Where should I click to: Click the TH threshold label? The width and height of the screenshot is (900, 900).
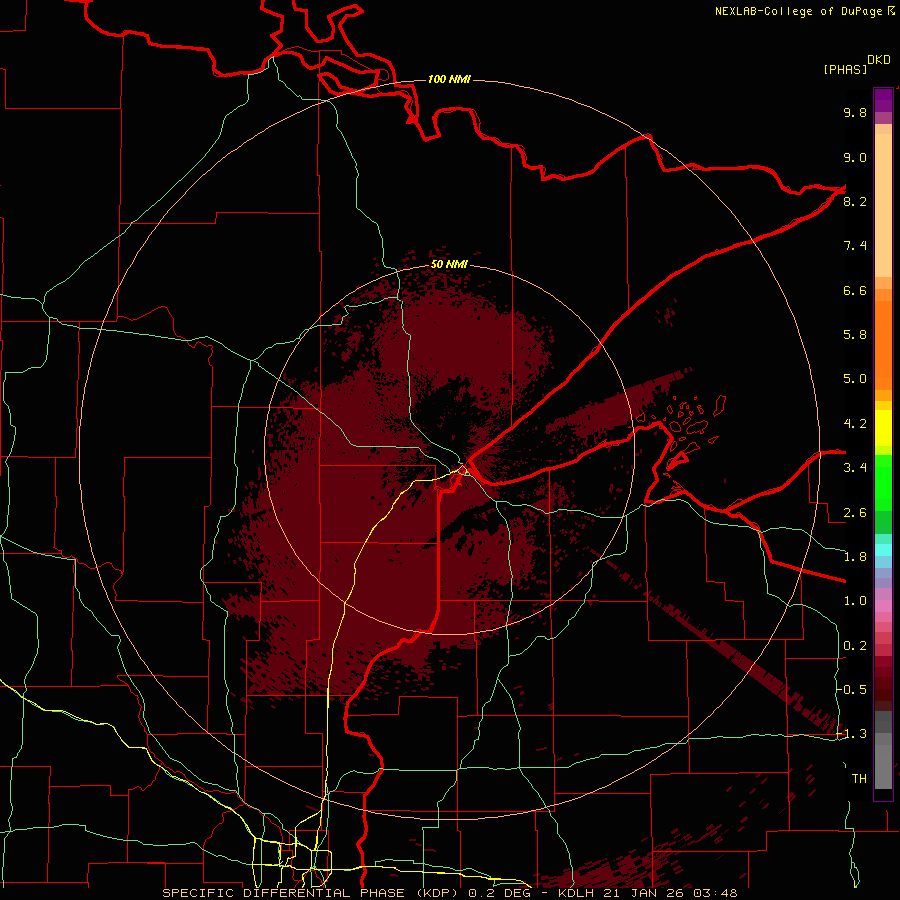(859, 778)
